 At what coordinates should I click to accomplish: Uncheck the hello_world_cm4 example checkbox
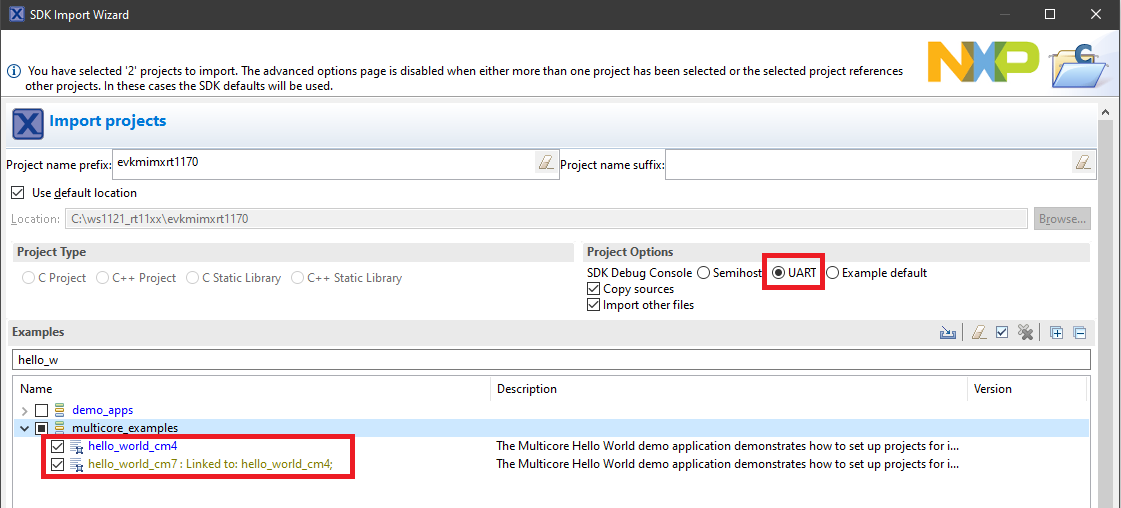(57, 447)
